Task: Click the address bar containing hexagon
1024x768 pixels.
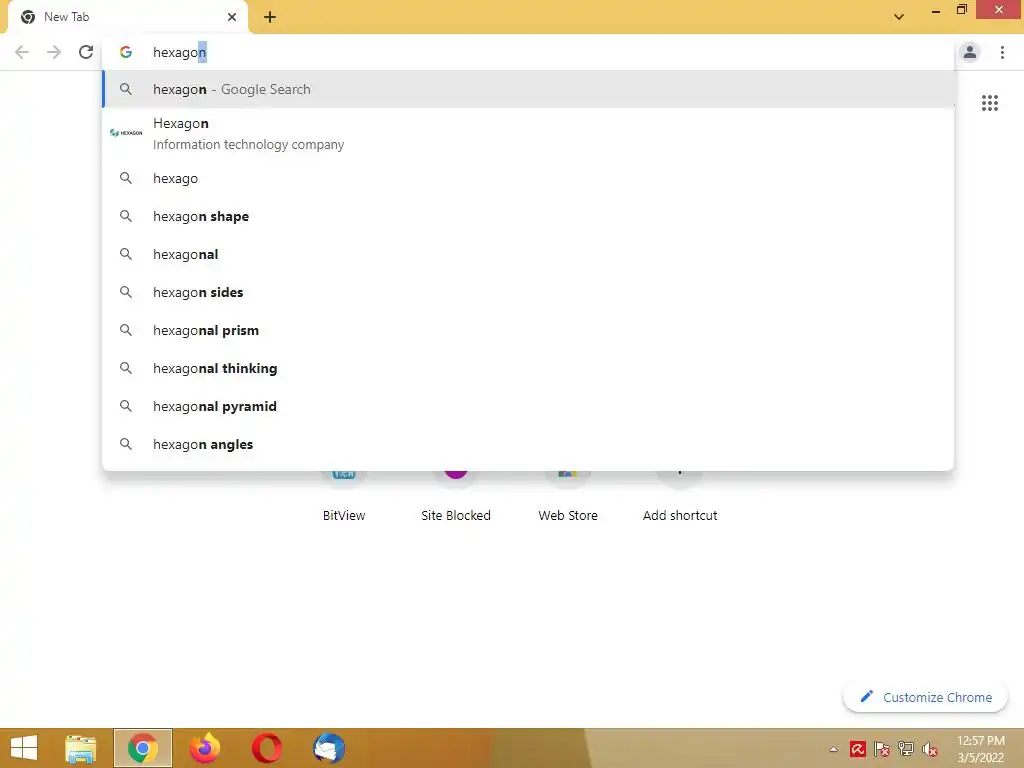Action: [528, 52]
